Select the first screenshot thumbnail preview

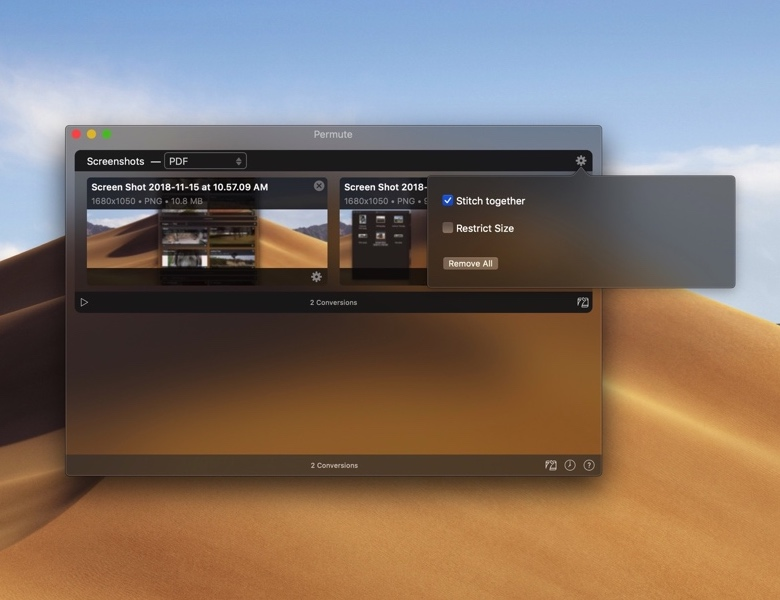point(207,238)
